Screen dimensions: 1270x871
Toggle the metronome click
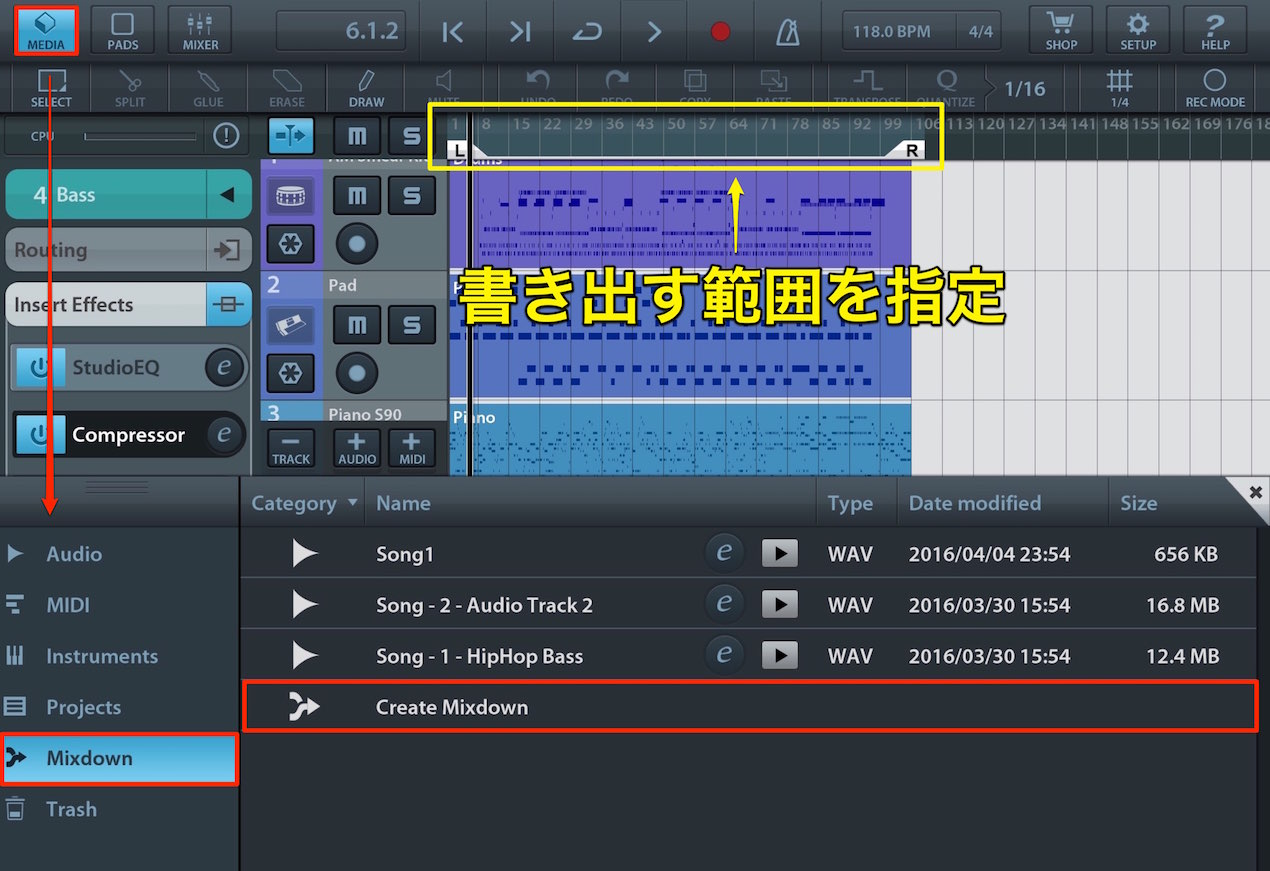[788, 31]
